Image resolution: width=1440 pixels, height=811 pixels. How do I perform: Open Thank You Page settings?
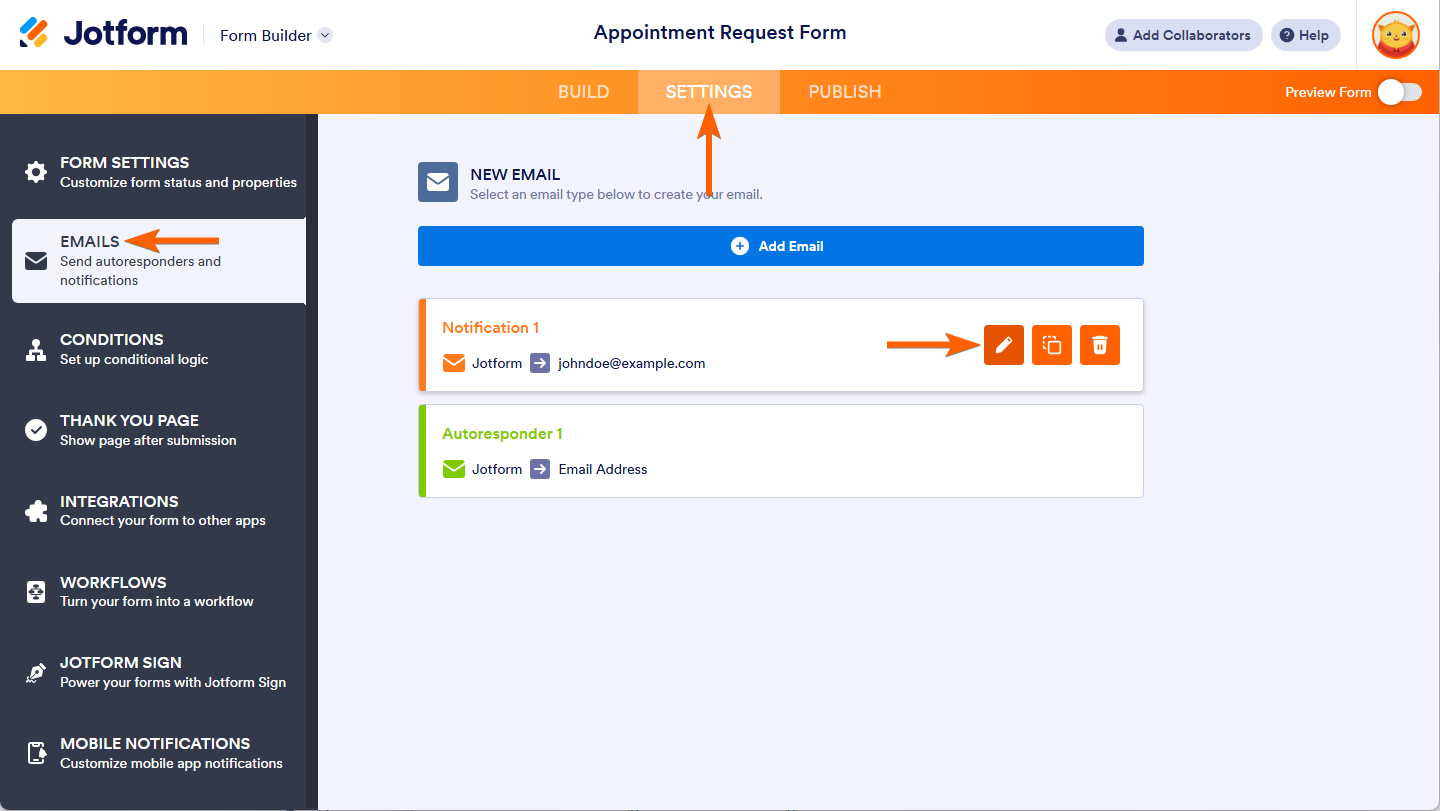tap(159, 430)
